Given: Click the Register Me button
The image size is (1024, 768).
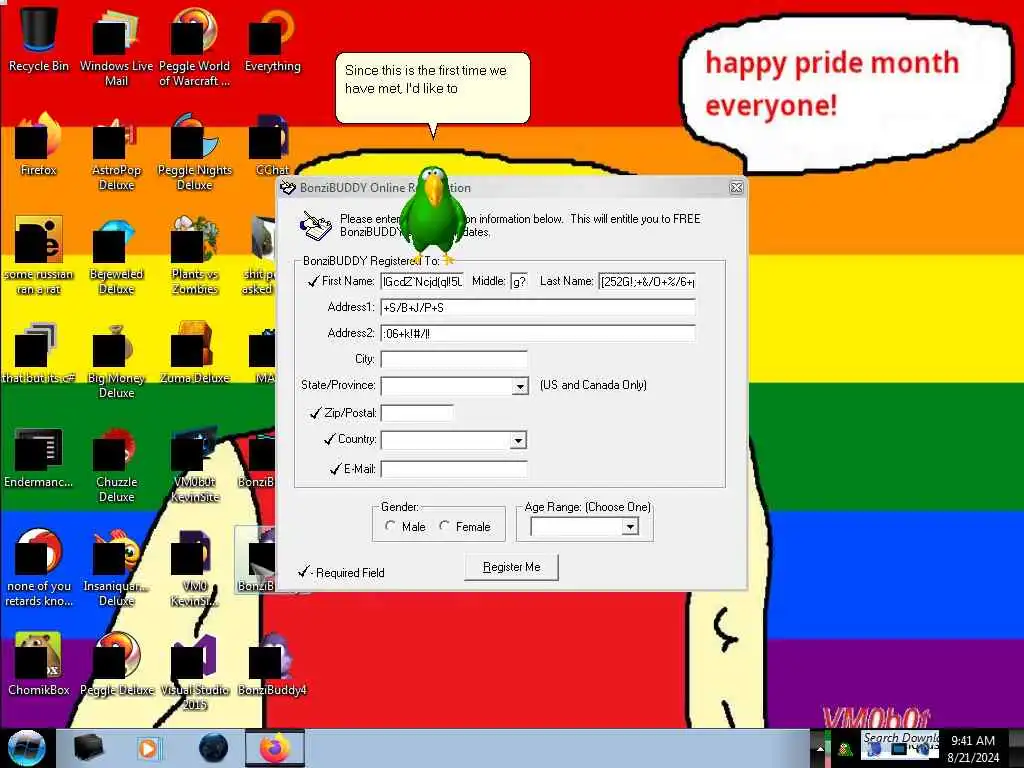Looking at the screenshot, I should [511, 567].
